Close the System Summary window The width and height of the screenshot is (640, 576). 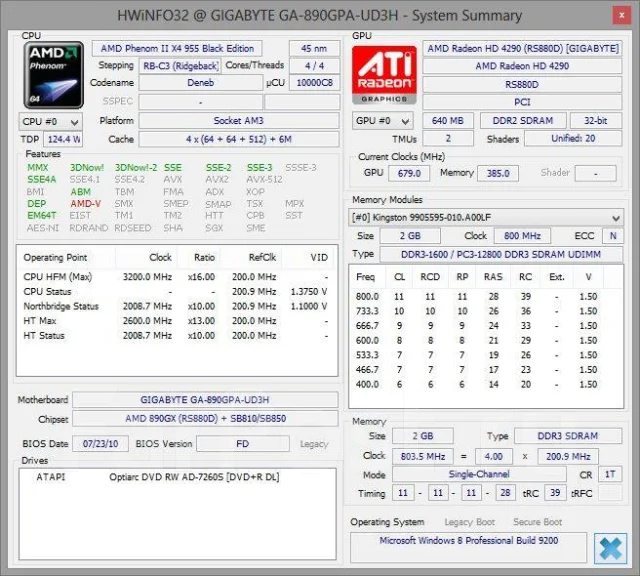click(621, 16)
